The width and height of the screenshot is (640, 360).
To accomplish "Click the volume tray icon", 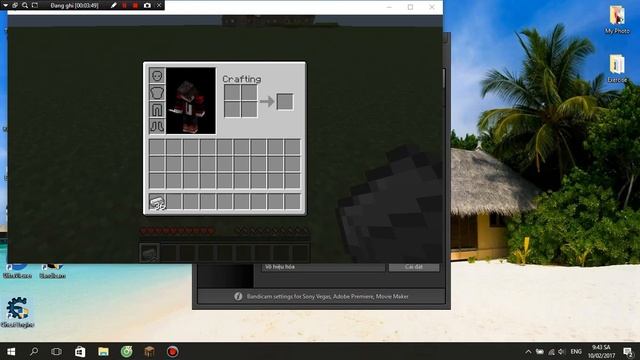I will (x=562, y=351).
